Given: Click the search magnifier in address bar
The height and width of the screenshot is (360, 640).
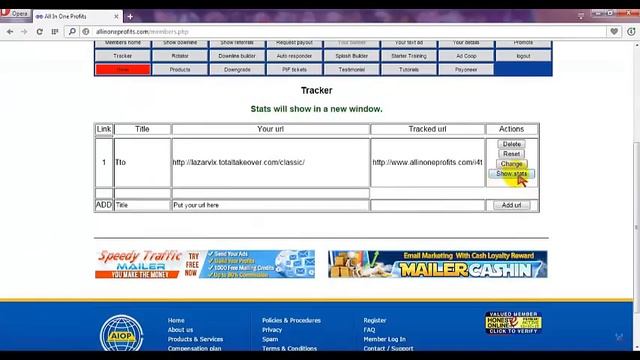Looking at the screenshot, I should 72,31.
